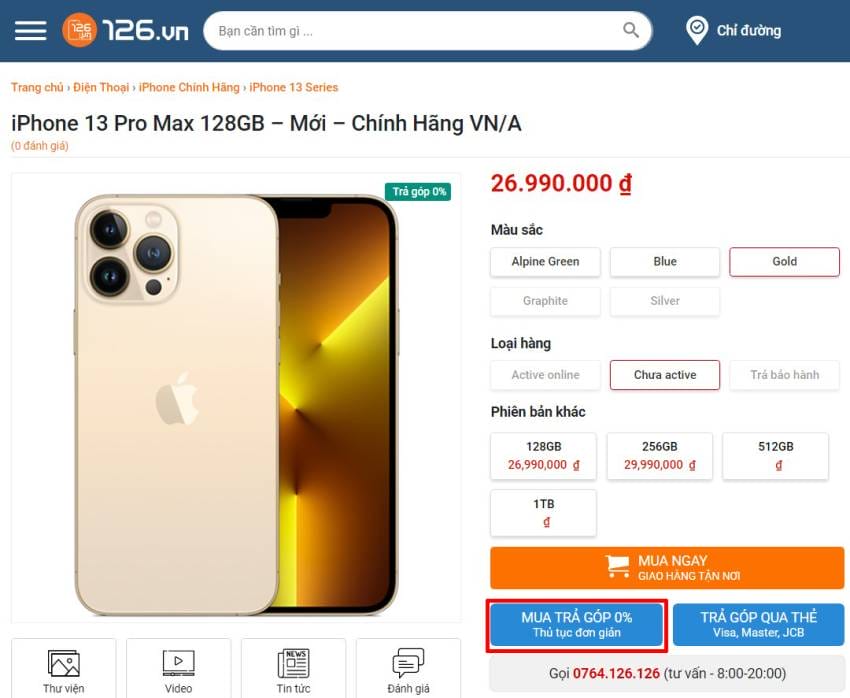Screen dimensions: 850x698
Task: Open the Video icon tab
Action: tap(178, 663)
